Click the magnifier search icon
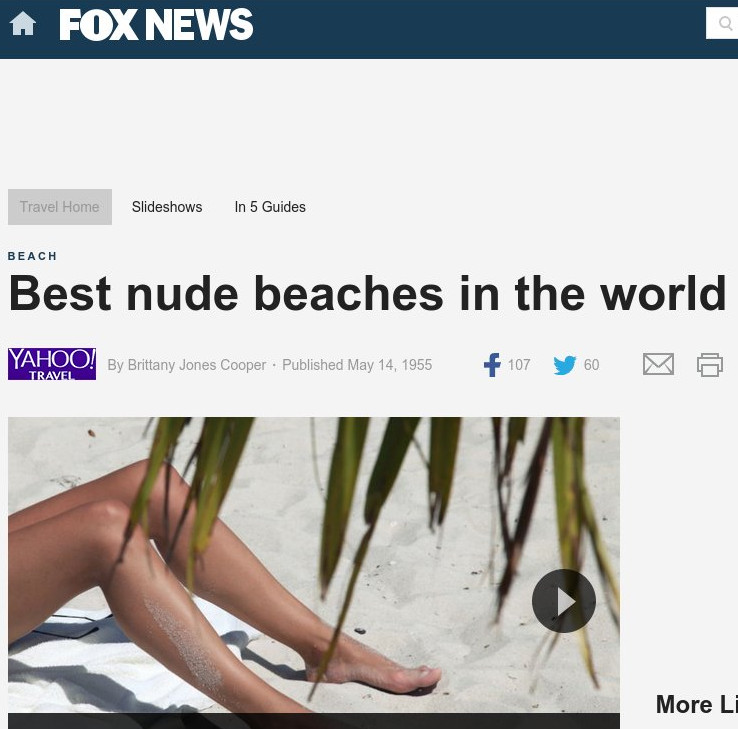 click(725, 23)
